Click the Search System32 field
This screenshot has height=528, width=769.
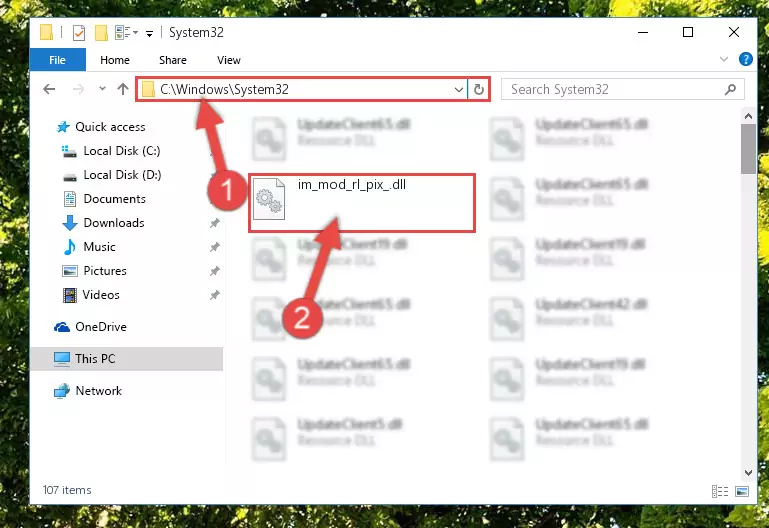tap(622, 89)
